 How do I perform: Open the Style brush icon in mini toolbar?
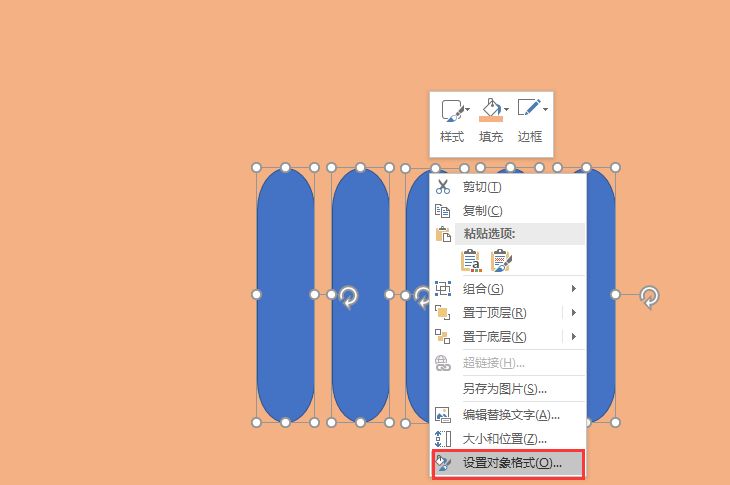click(x=452, y=111)
